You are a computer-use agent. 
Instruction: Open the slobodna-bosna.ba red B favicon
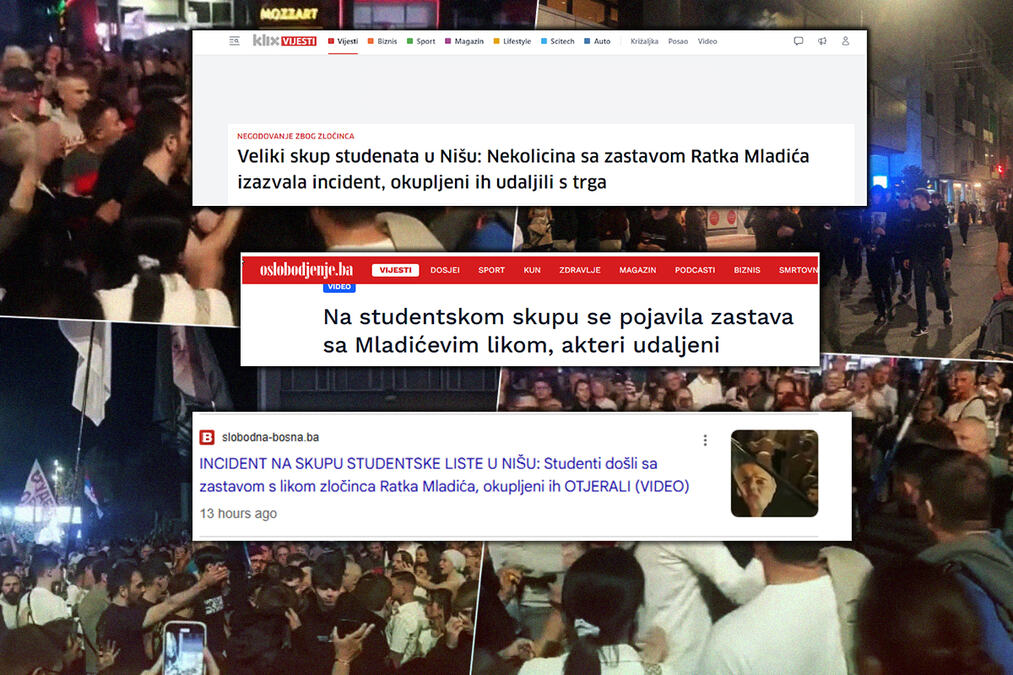click(207, 437)
